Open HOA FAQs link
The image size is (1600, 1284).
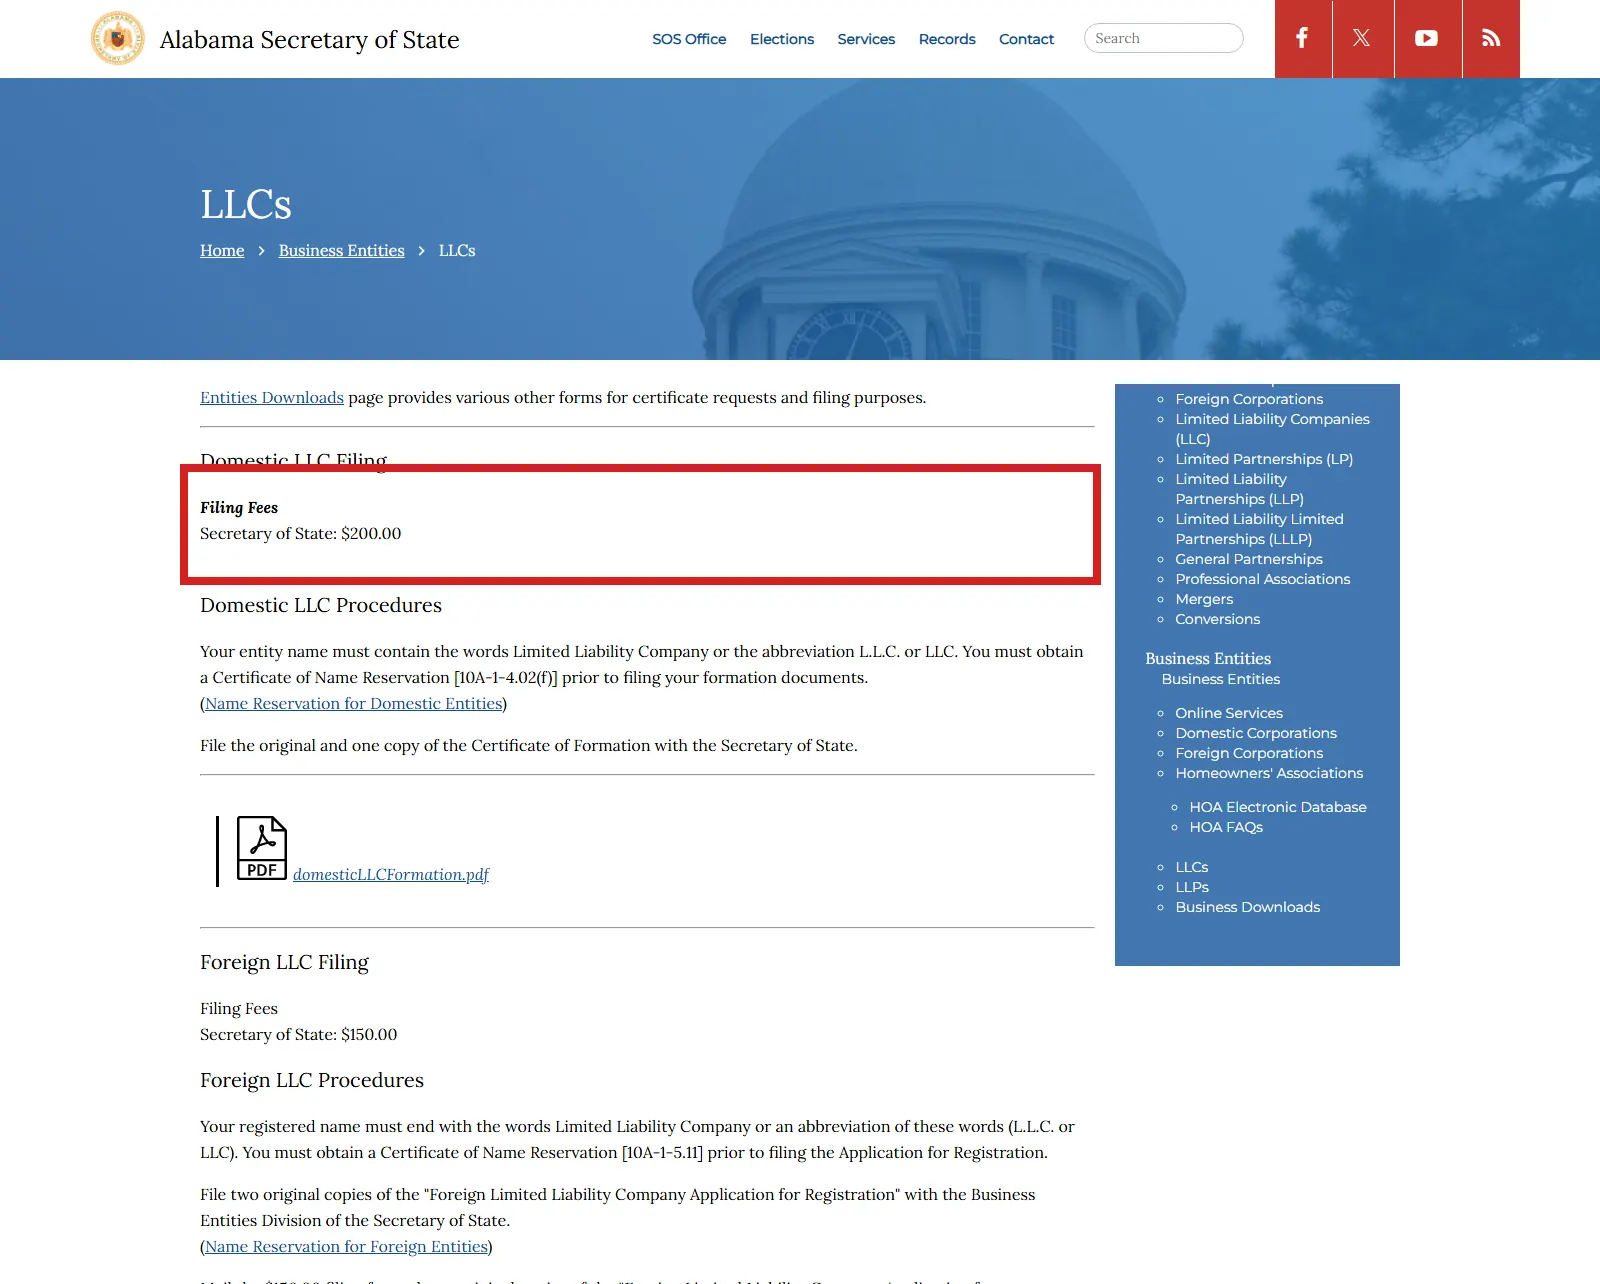(1226, 827)
